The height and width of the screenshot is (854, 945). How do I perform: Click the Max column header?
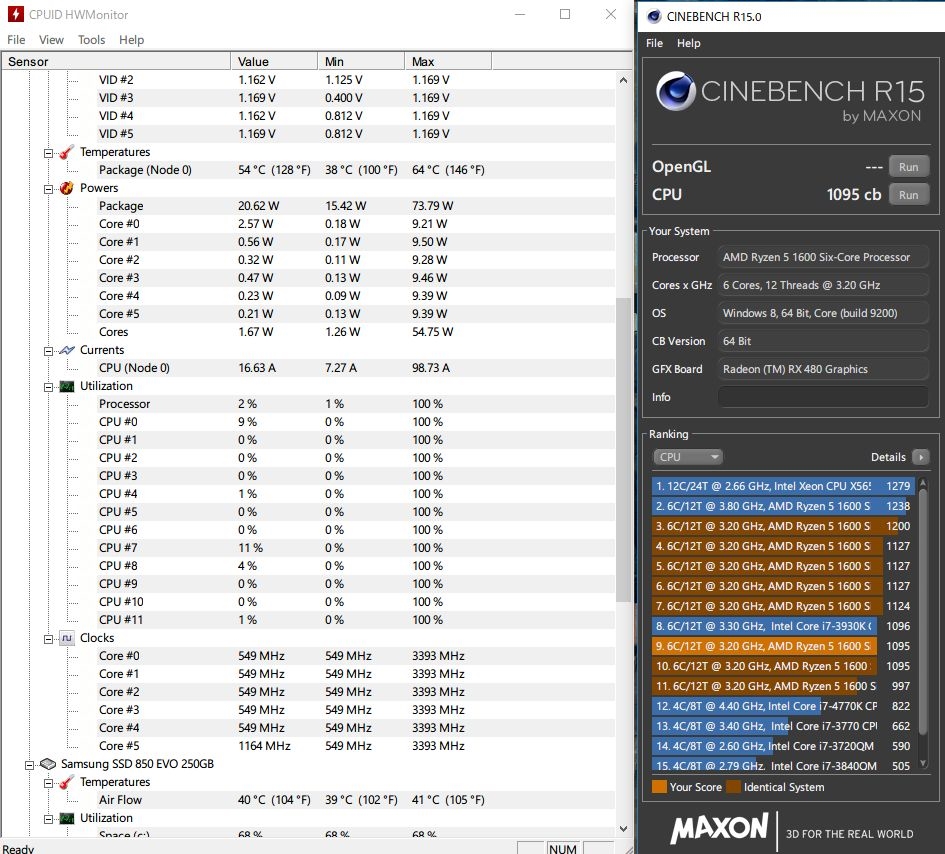(448, 61)
